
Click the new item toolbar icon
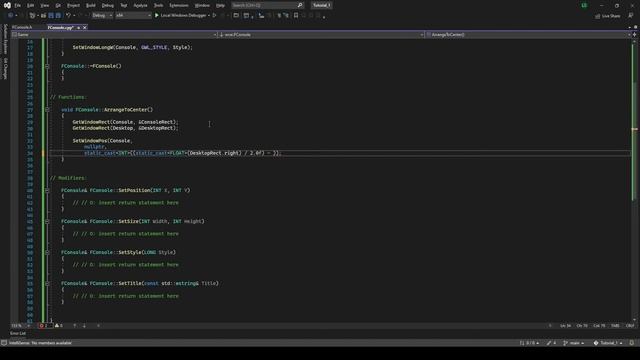(32, 16)
